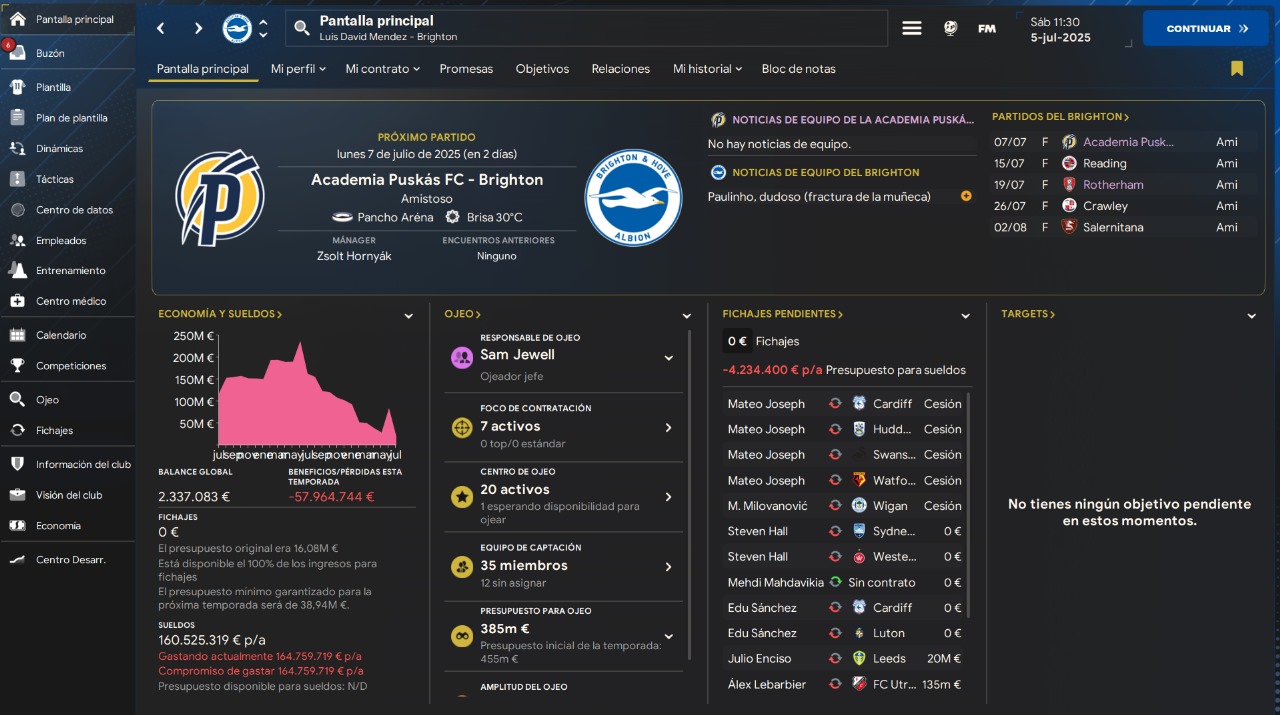Screen dimensions: 1280x715
Task: Expand Mi contrato dropdown tab
Action: tap(382, 69)
